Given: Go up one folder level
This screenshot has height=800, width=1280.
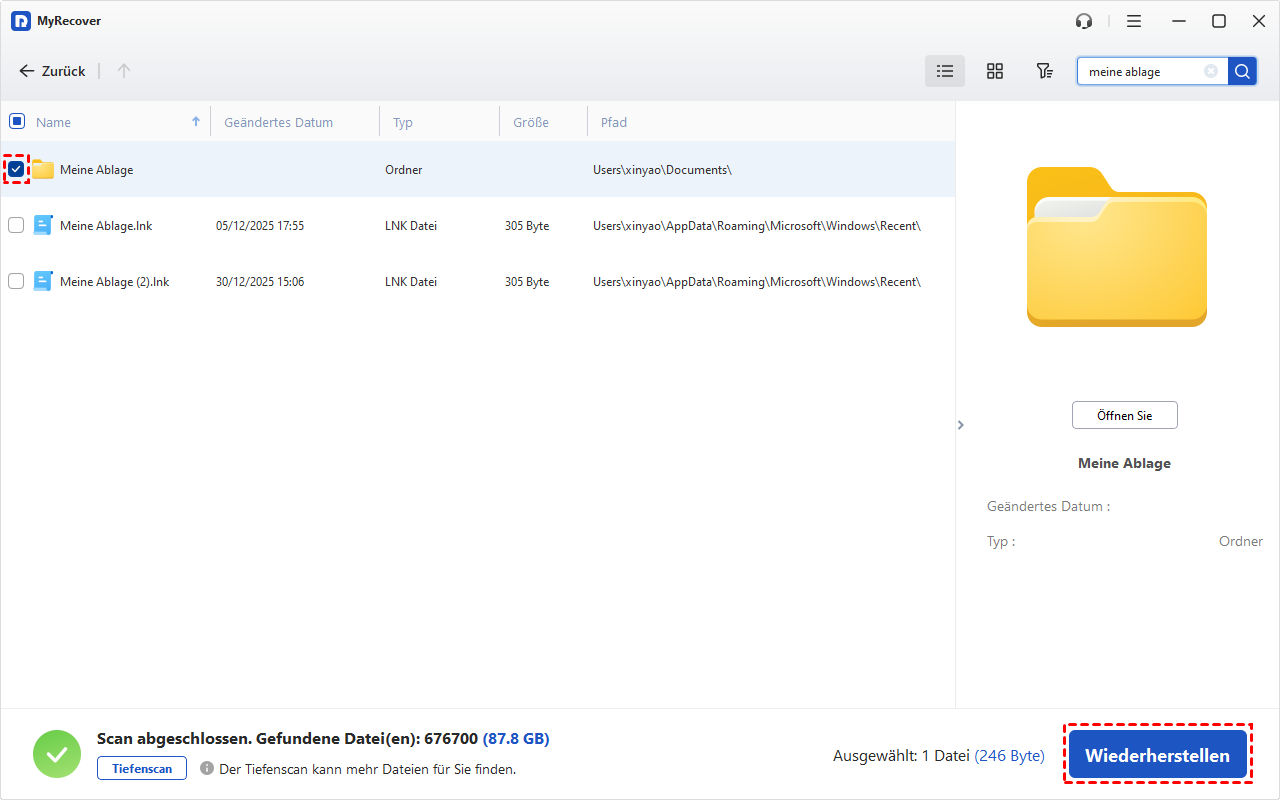Looking at the screenshot, I should tap(124, 71).
